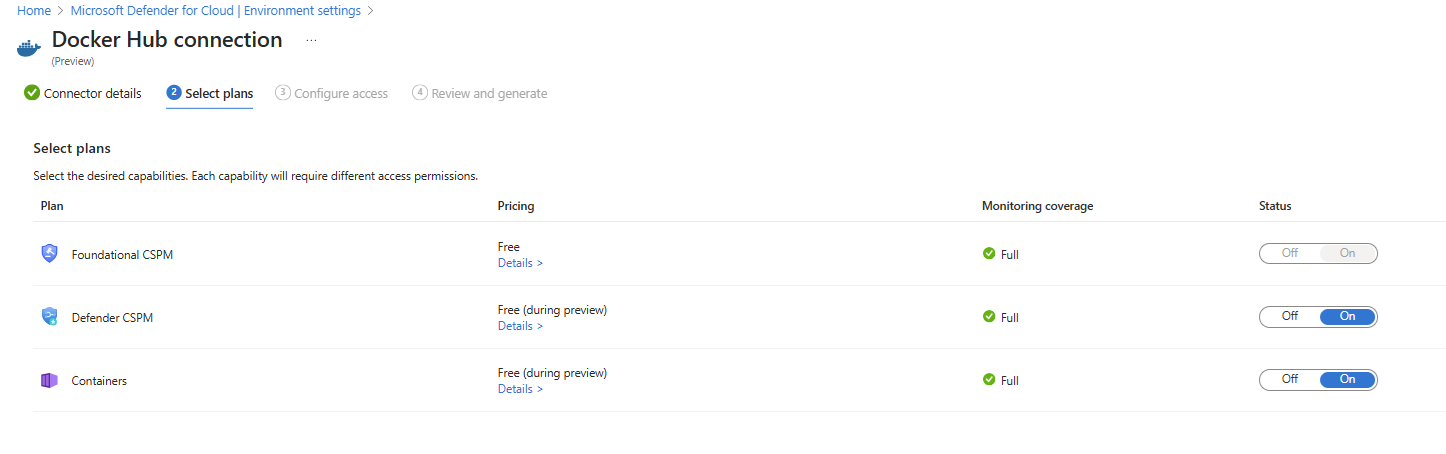Click the Containers plan icon
The width and height of the screenshot is (1446, 454).
49,380
